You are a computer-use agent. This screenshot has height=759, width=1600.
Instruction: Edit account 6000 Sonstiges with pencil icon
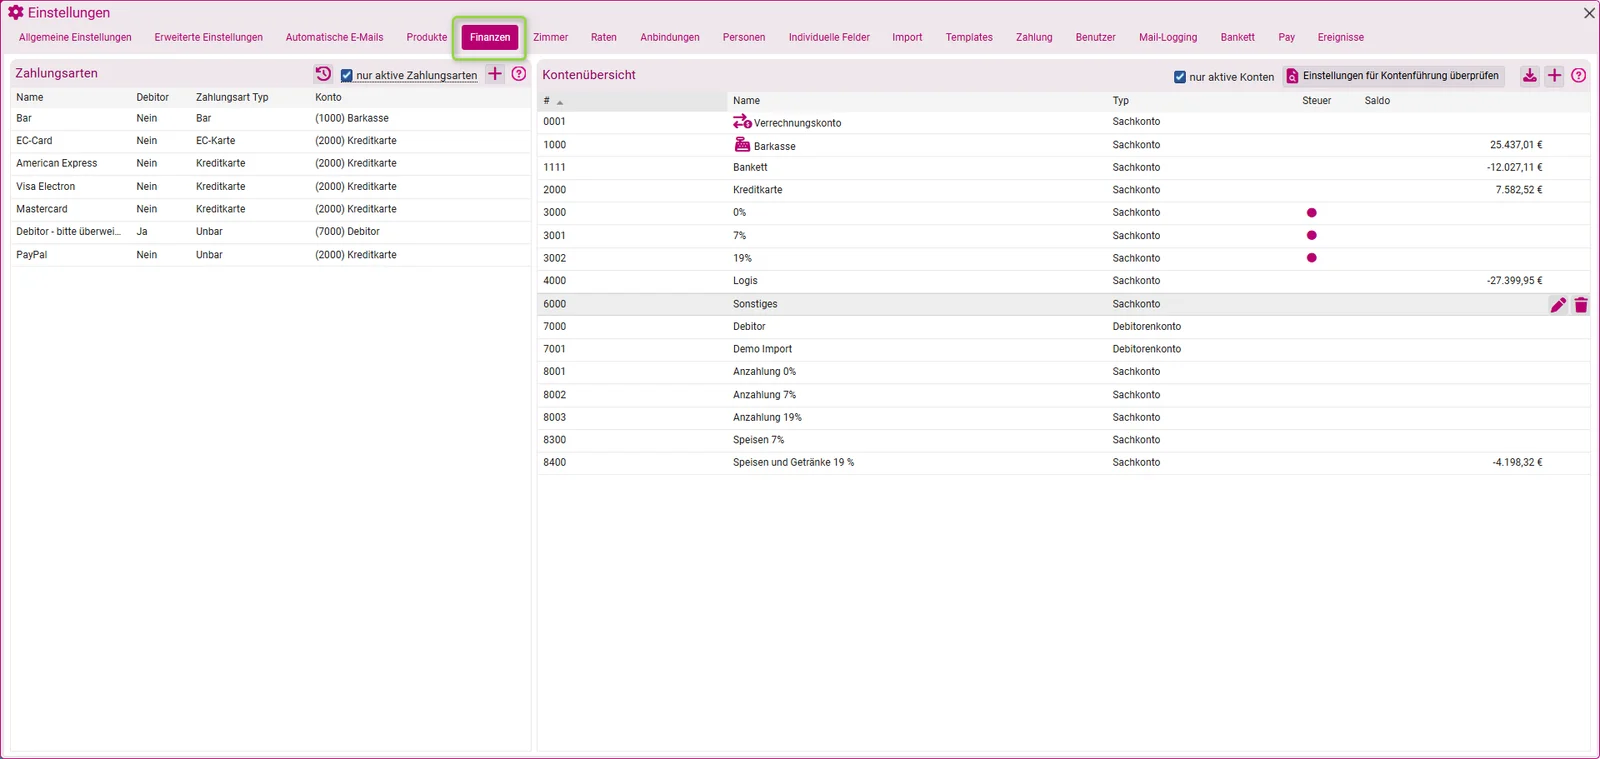click(1558, 305)
